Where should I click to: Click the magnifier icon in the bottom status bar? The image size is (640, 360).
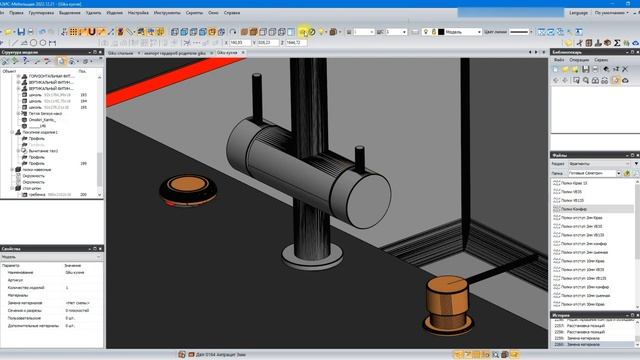496,355
